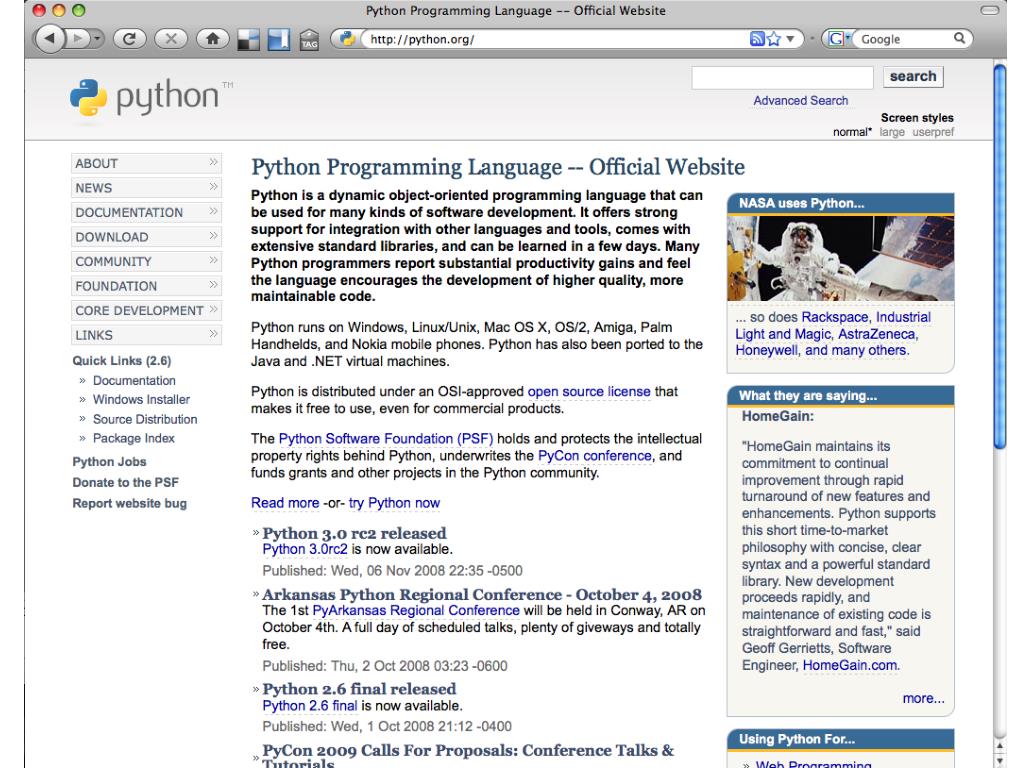The height and width of the screenshot is (768, 1024).
Task: Open the Python Jobs link
Action: 109,462
